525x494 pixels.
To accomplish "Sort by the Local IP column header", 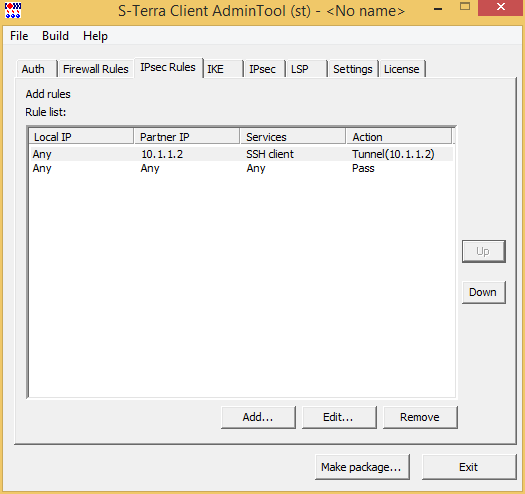I will click(x=81, y=137).
